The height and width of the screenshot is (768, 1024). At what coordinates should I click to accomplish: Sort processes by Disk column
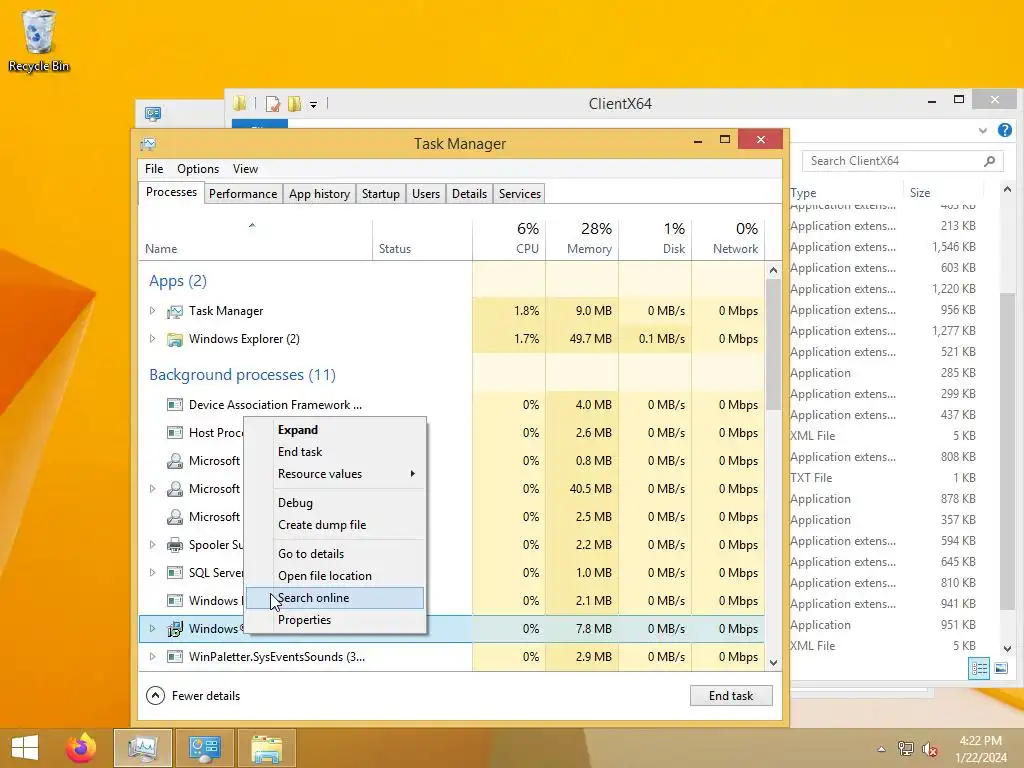pos(656,238)
